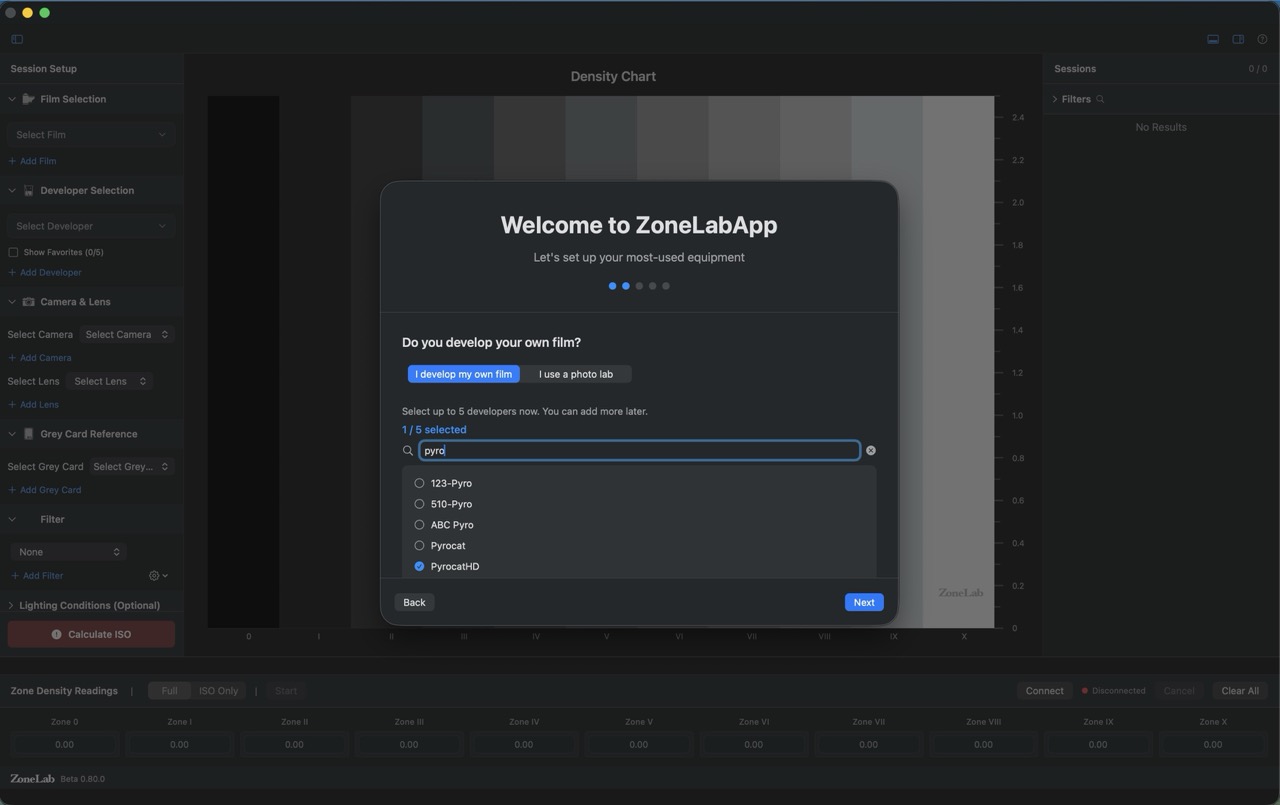Viewport: 1280px width, 805px height.
Task: Open filter settings gear icon
Action: (x=158, y=576)
